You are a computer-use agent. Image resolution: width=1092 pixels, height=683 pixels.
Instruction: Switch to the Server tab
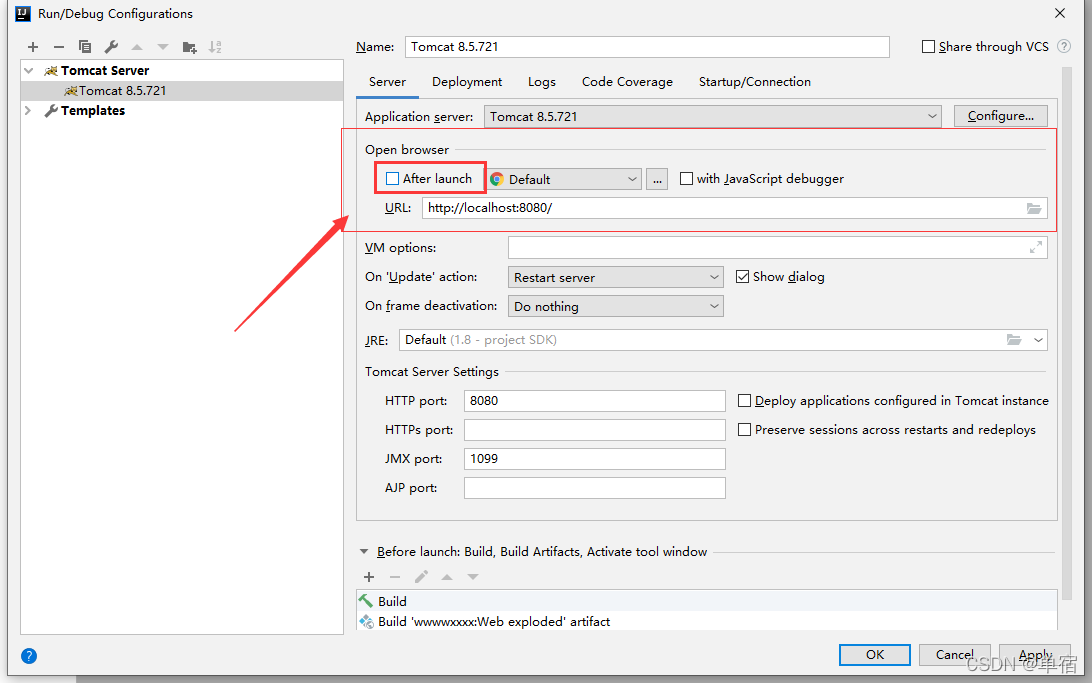(387, 82)
